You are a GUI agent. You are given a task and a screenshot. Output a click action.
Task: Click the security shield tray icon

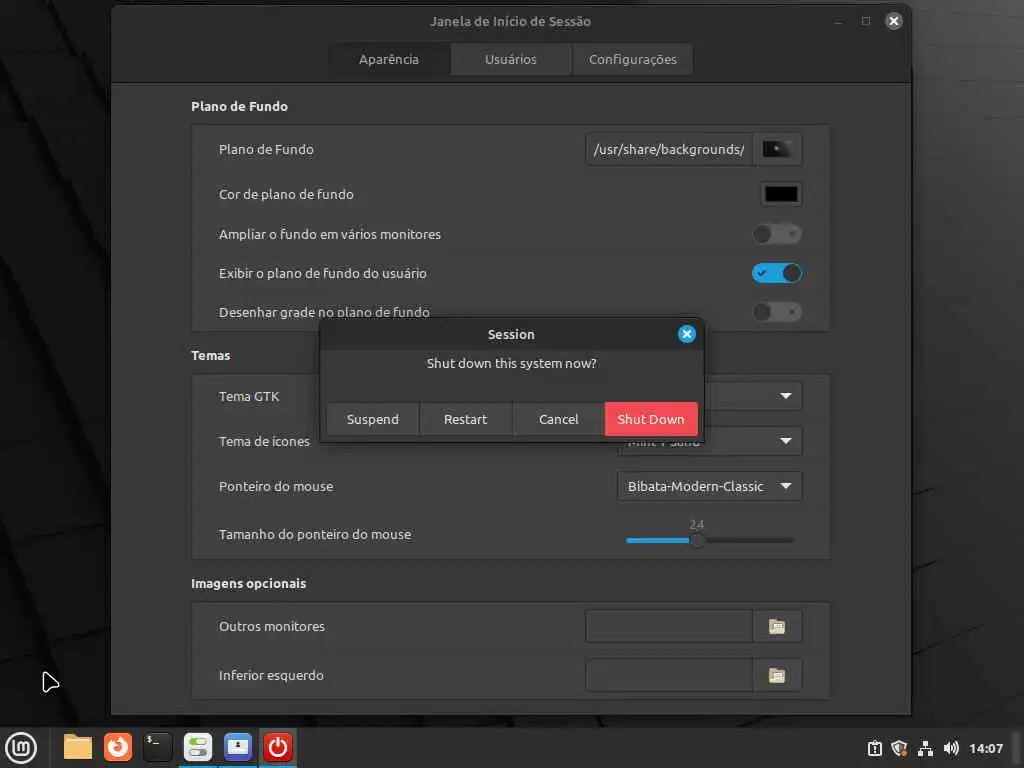[899, 748]
